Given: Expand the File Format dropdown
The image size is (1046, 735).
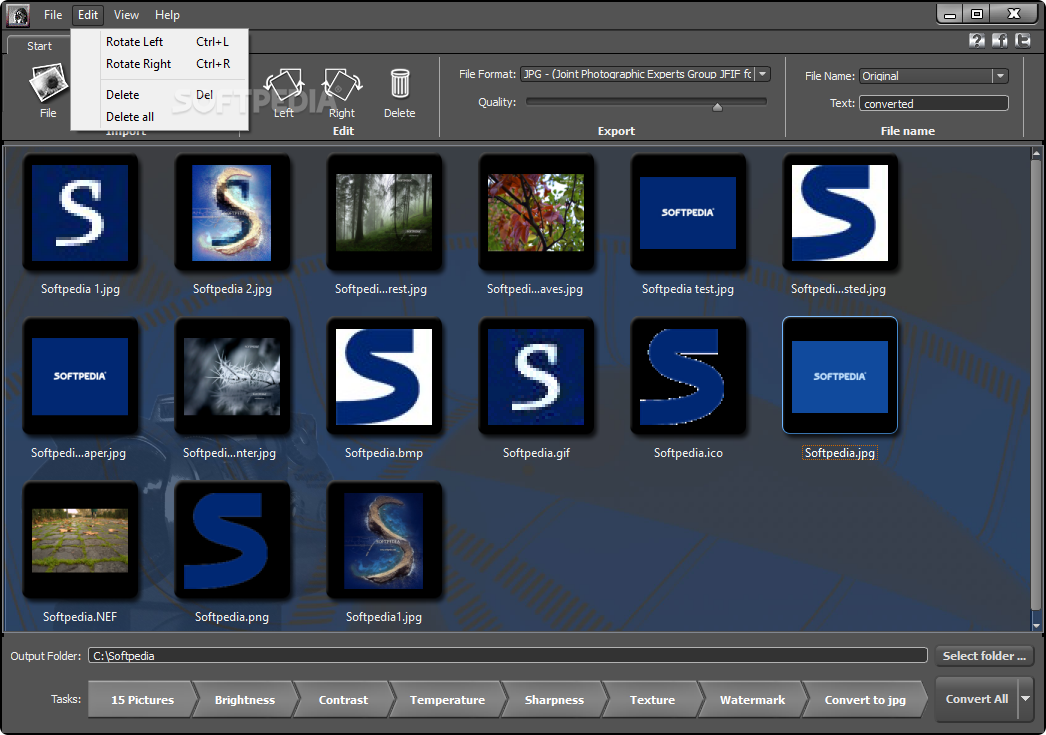Looking at the screenshot, I should click(762, 74).
